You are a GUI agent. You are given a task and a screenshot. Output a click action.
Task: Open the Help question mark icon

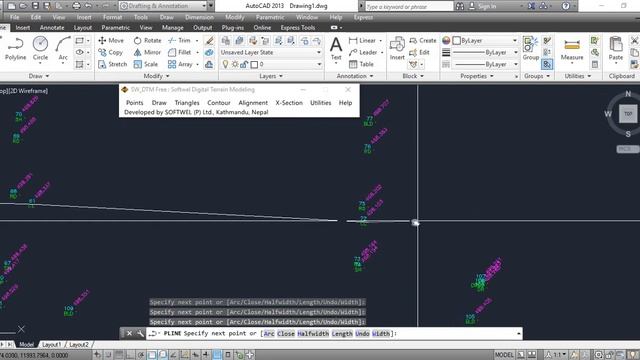coord(566,6)
